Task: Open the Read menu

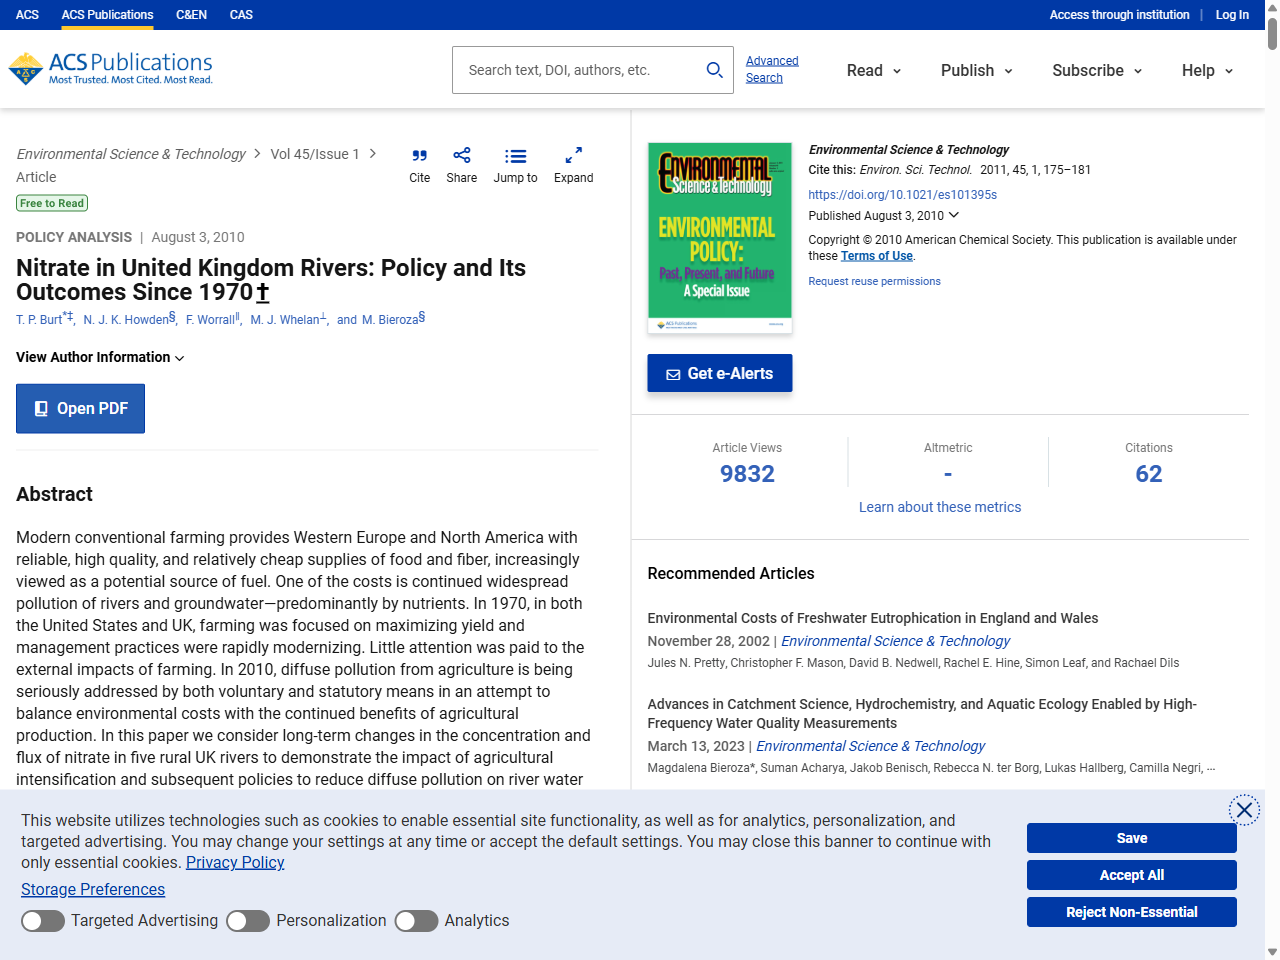Action: (x=872, y=70)
